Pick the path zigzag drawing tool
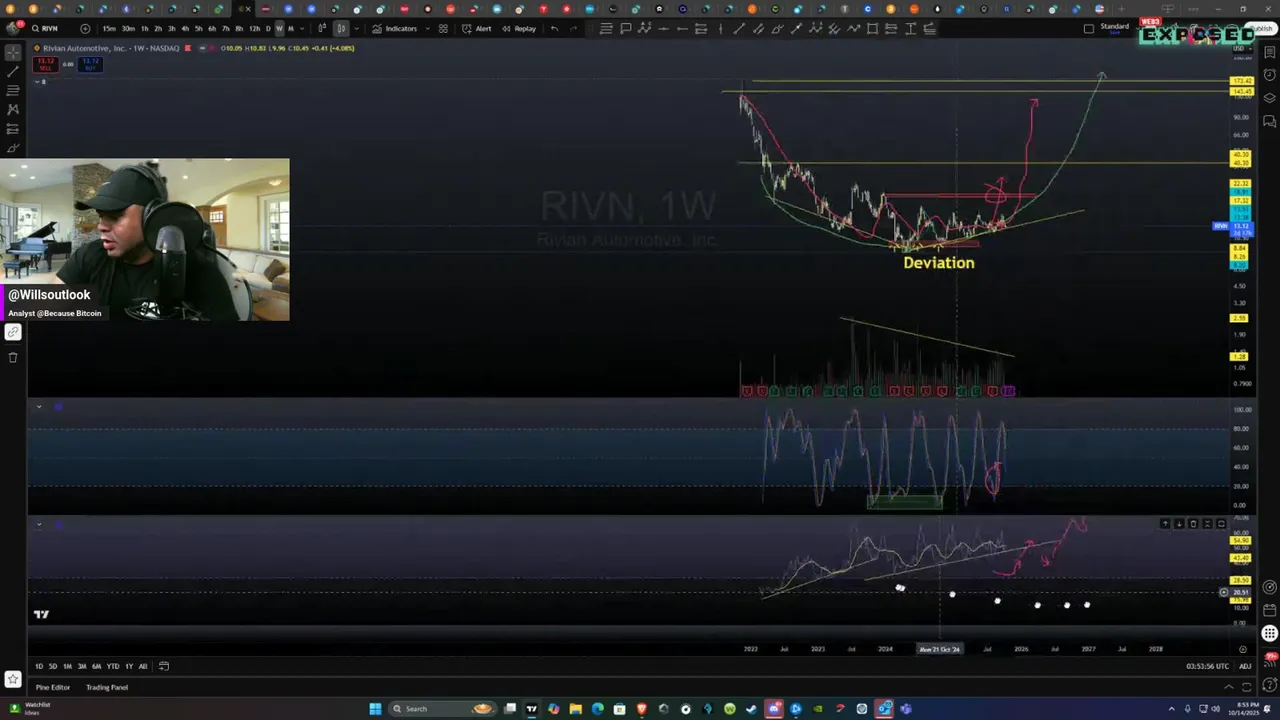Viewport: 1280px width, 720px height. 853,29
